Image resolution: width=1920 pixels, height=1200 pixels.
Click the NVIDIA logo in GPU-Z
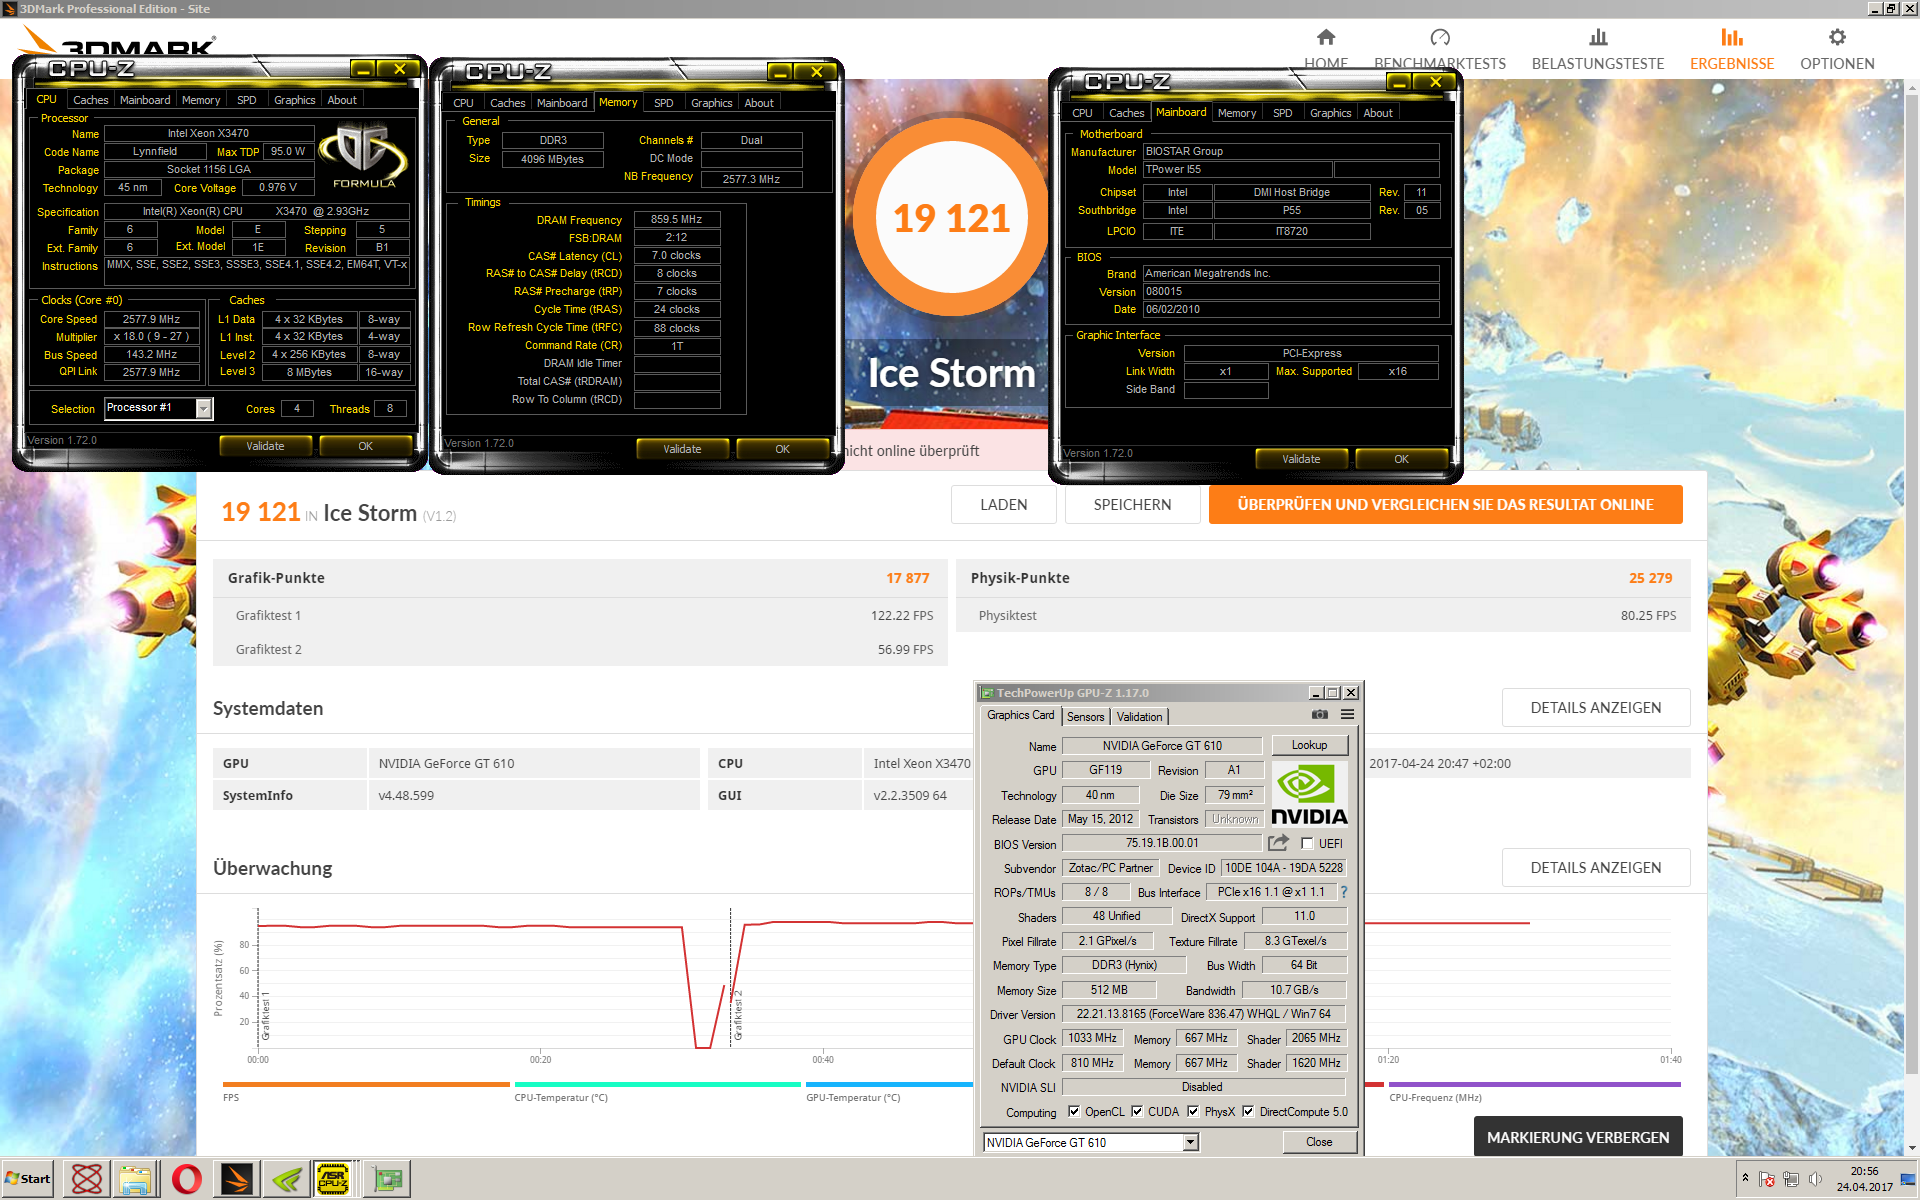pyautogui.click(x=1309, y=795)
